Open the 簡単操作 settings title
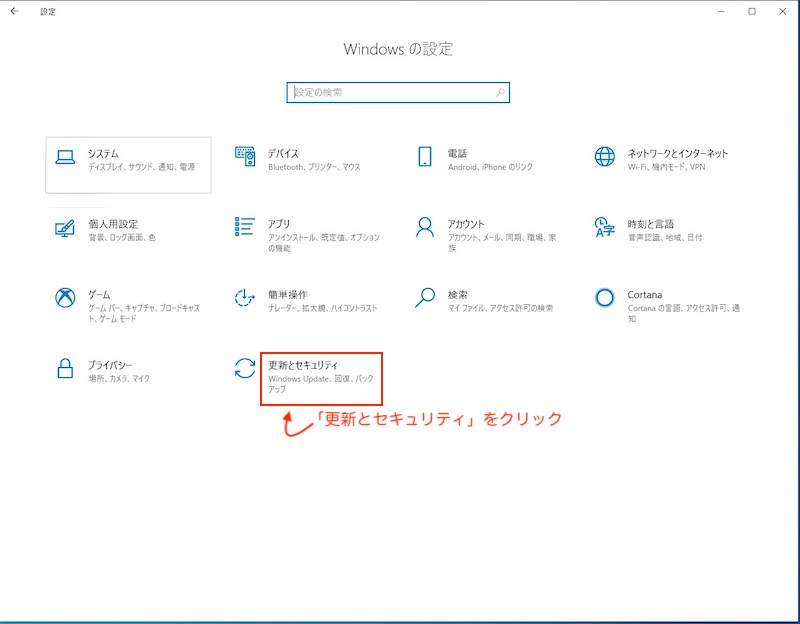This screenshot has height=624, width=800. [288, 294]
